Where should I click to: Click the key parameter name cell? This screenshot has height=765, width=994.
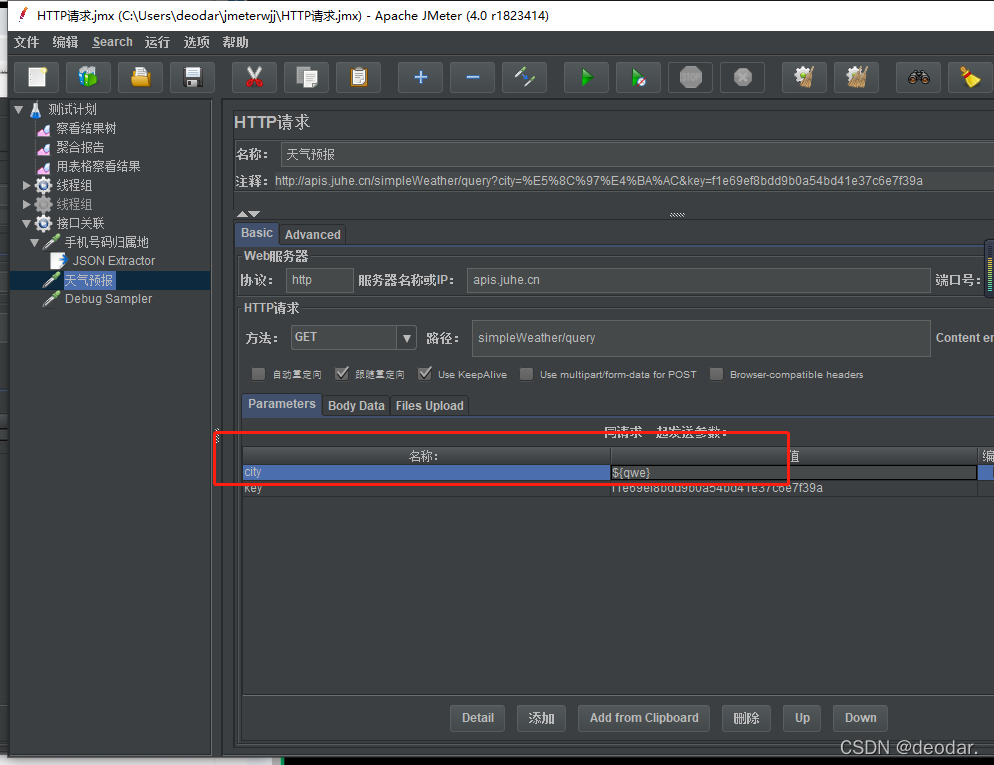pos(426,488)
